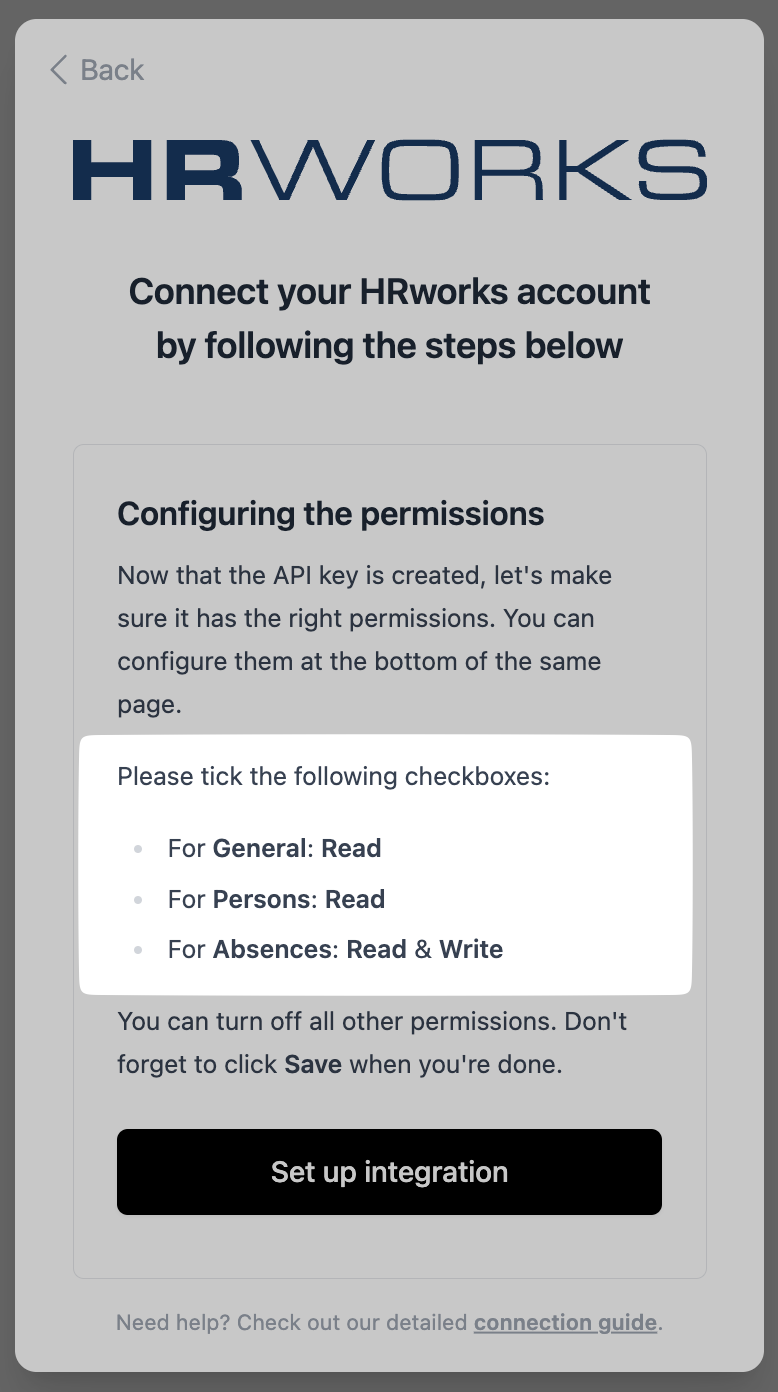Click the HRWORKS logo
This screenshot has height=1392, width=778.
[x=389, y=170]
